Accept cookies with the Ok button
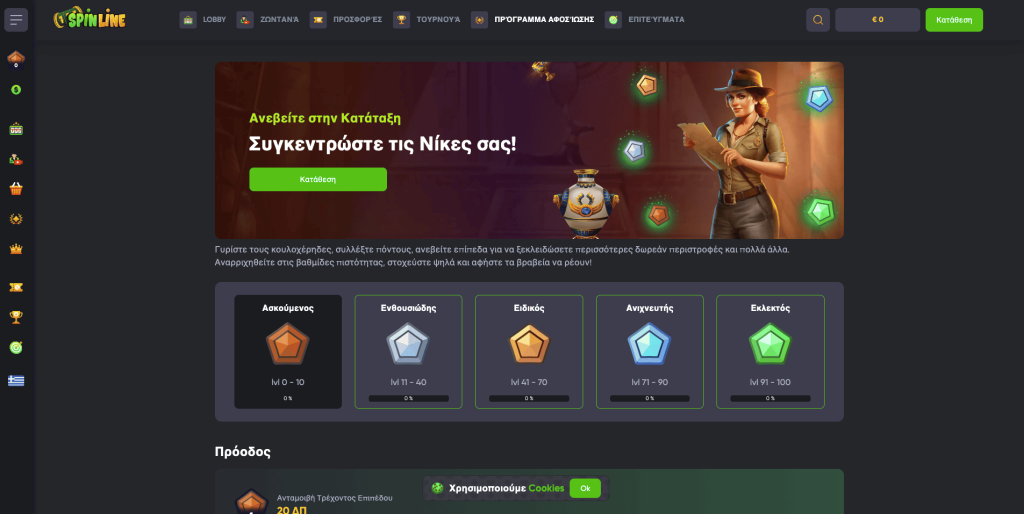1024x514 pixels. (x=585, y=488)
